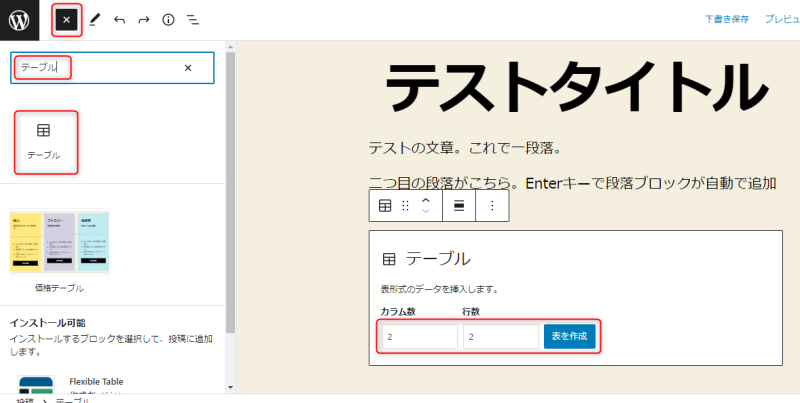Image resolution: width=800 pixels, height=403 pixels.
Task: Move the table block up
Action: click(426, 200)
